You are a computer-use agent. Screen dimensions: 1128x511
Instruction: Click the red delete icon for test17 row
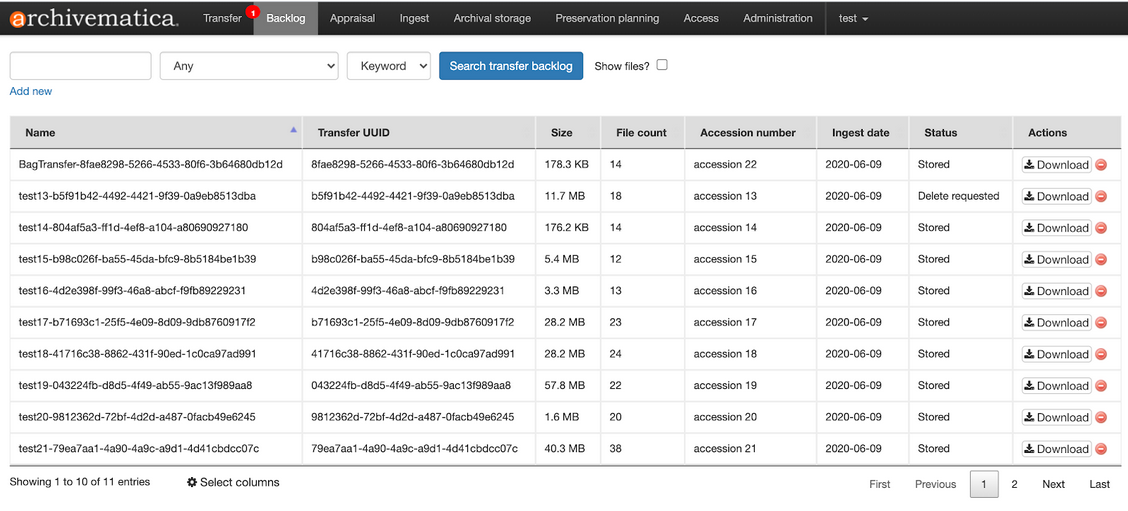click(x=1101, y=323)
